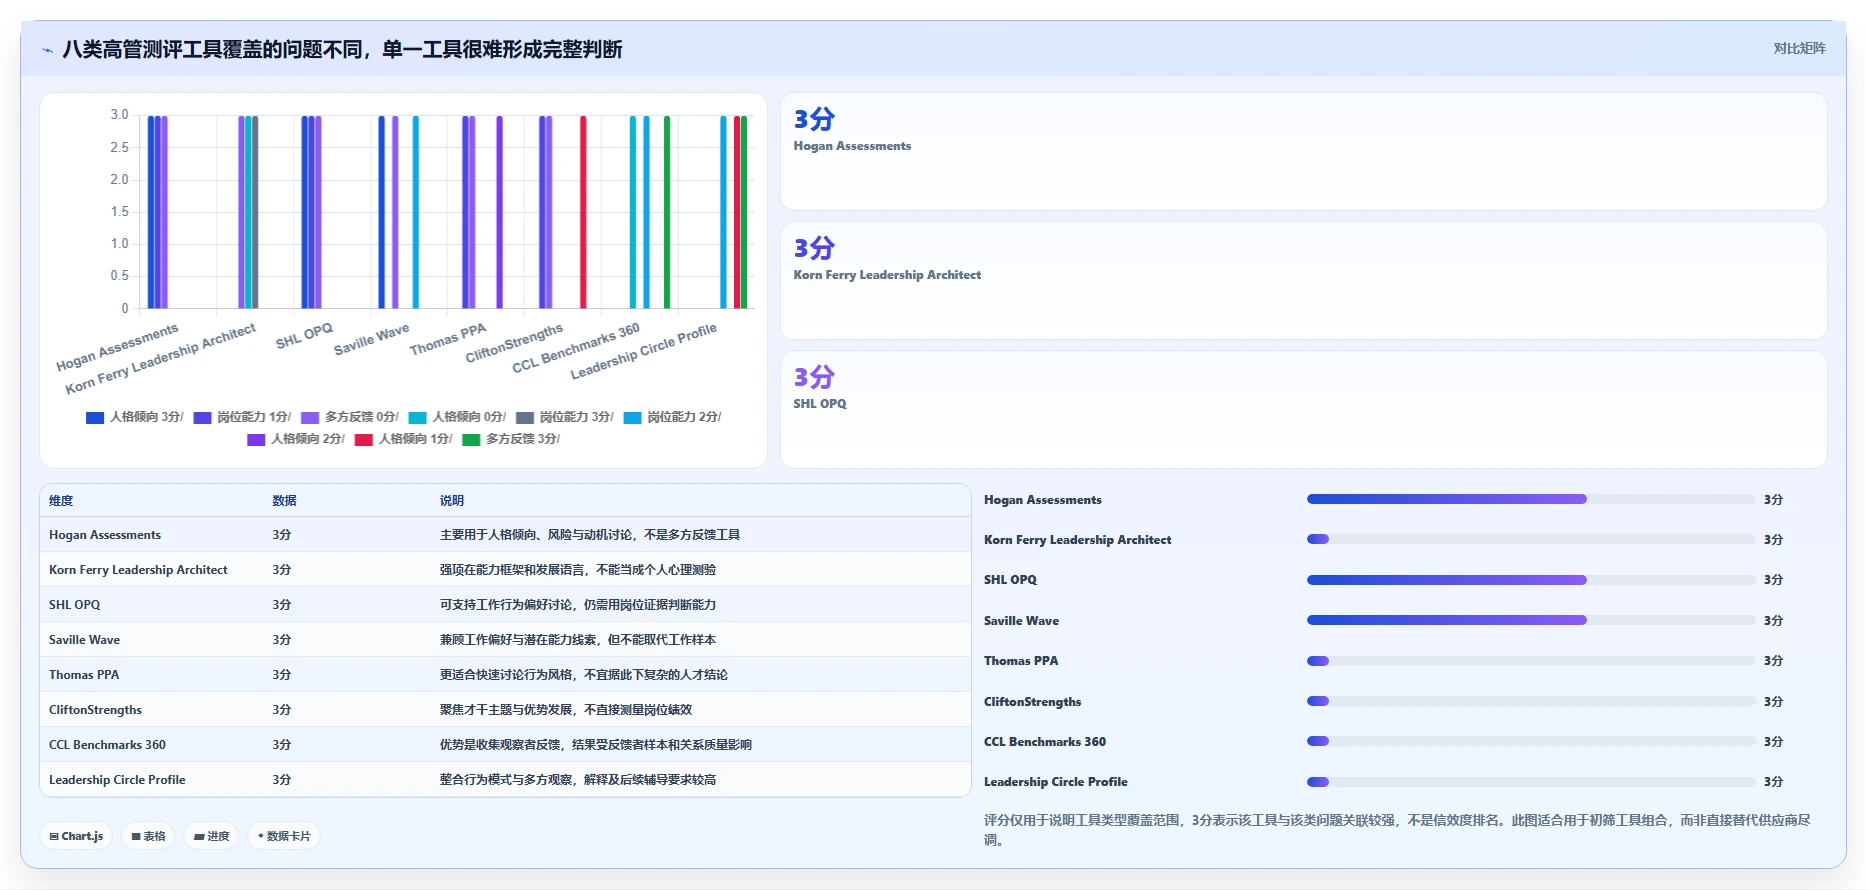Click the note 兼顾工作偏好与潜在能力线索
This screenshot has height=890, width=1867.
578,640
